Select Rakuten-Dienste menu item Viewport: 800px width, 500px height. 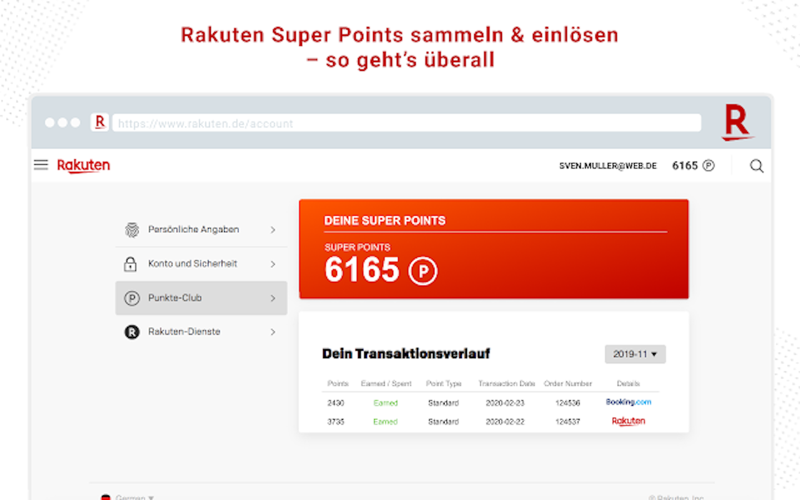(x=201, y=332)
